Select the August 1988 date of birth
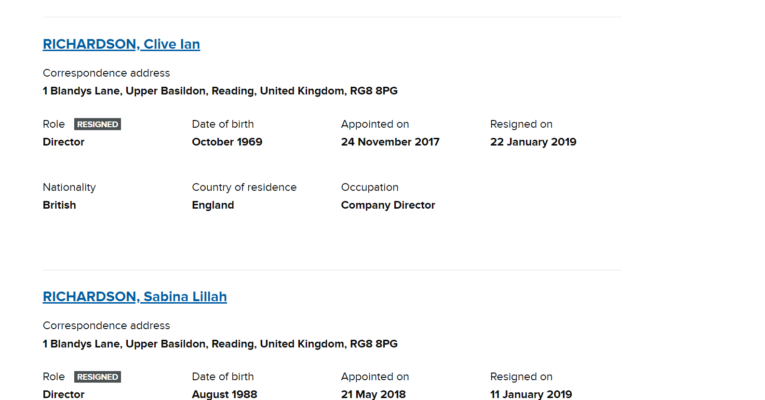This screenshot has height=400, width=765. 224,394
